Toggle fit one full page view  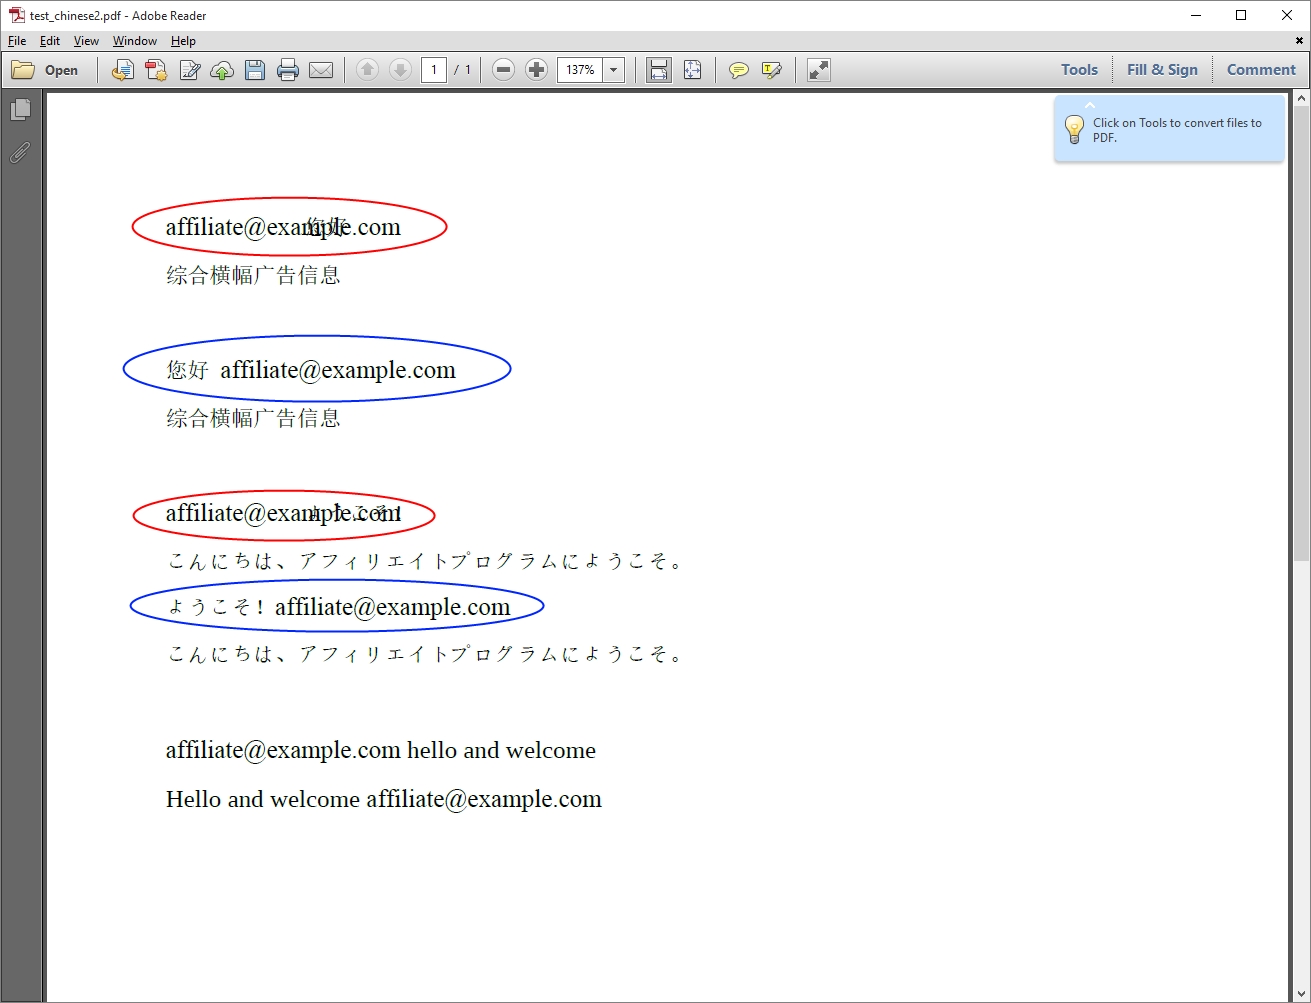[x=692, y=70]
